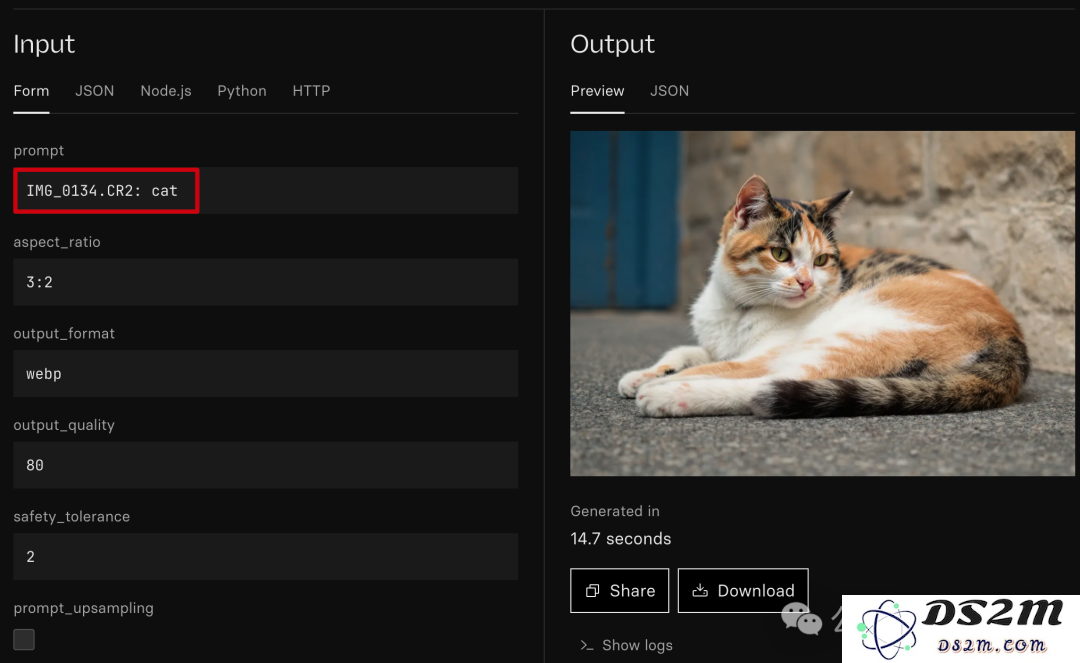Click the Download button's arrow icon
The height and width of the screenshot is (663, 1080).
click(x=700, y=591)
